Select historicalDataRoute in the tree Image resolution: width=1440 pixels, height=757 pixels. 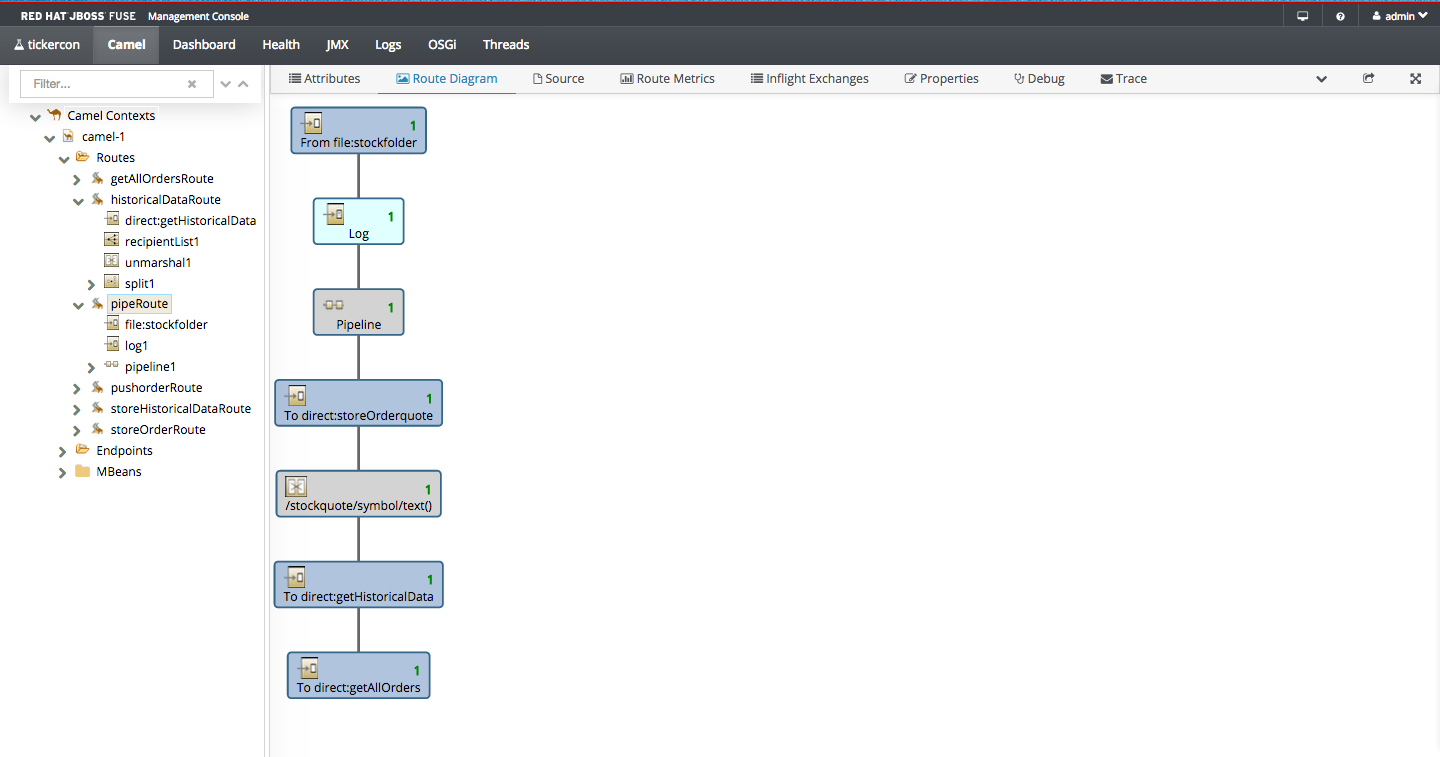[165, 200]
